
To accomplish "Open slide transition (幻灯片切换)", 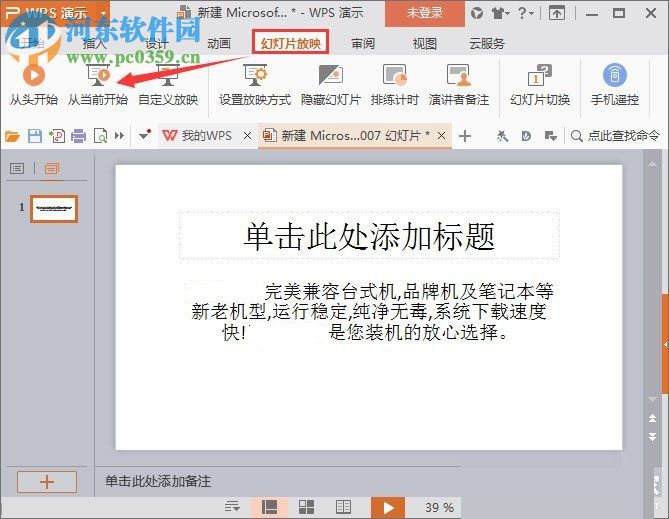I will (540, 85).
